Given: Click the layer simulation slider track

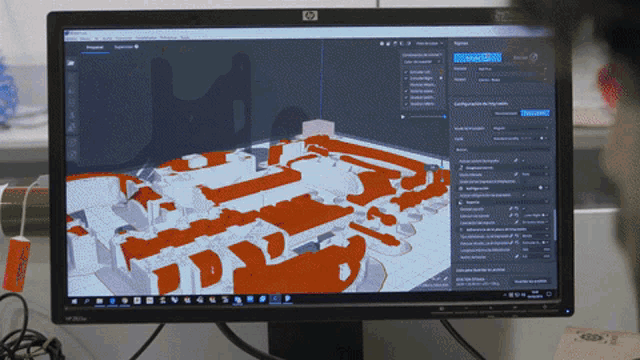Looking at the screenshot, I should tap(427, 117).
